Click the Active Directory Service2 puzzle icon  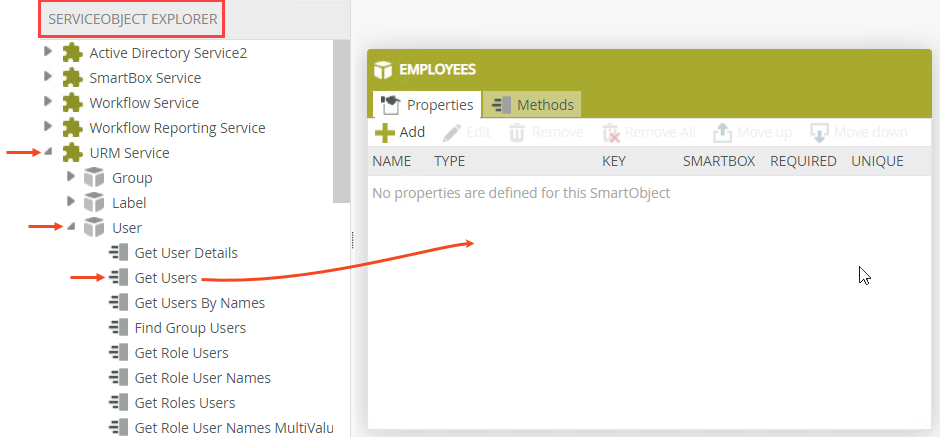click(x=72, y=53)
